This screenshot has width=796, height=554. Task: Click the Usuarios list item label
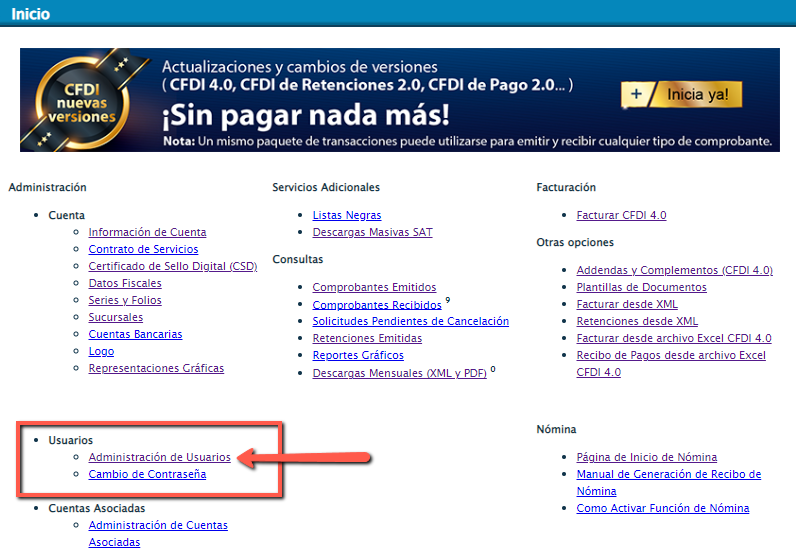pyautogui.click(x=71, y=440)
